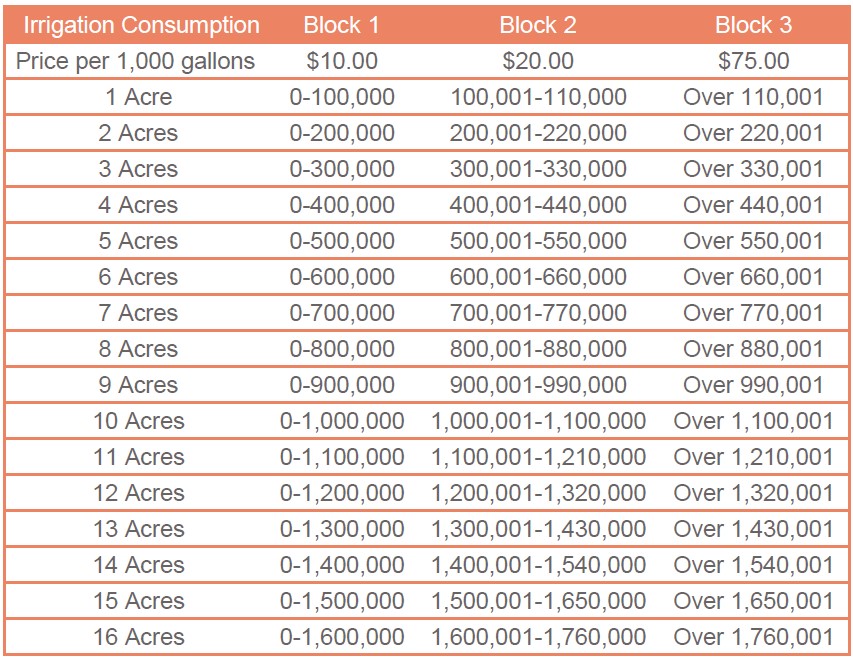Screen dimensions: 853x660
Task: Select the 1 Acre row label
Action: coord(138,97)
